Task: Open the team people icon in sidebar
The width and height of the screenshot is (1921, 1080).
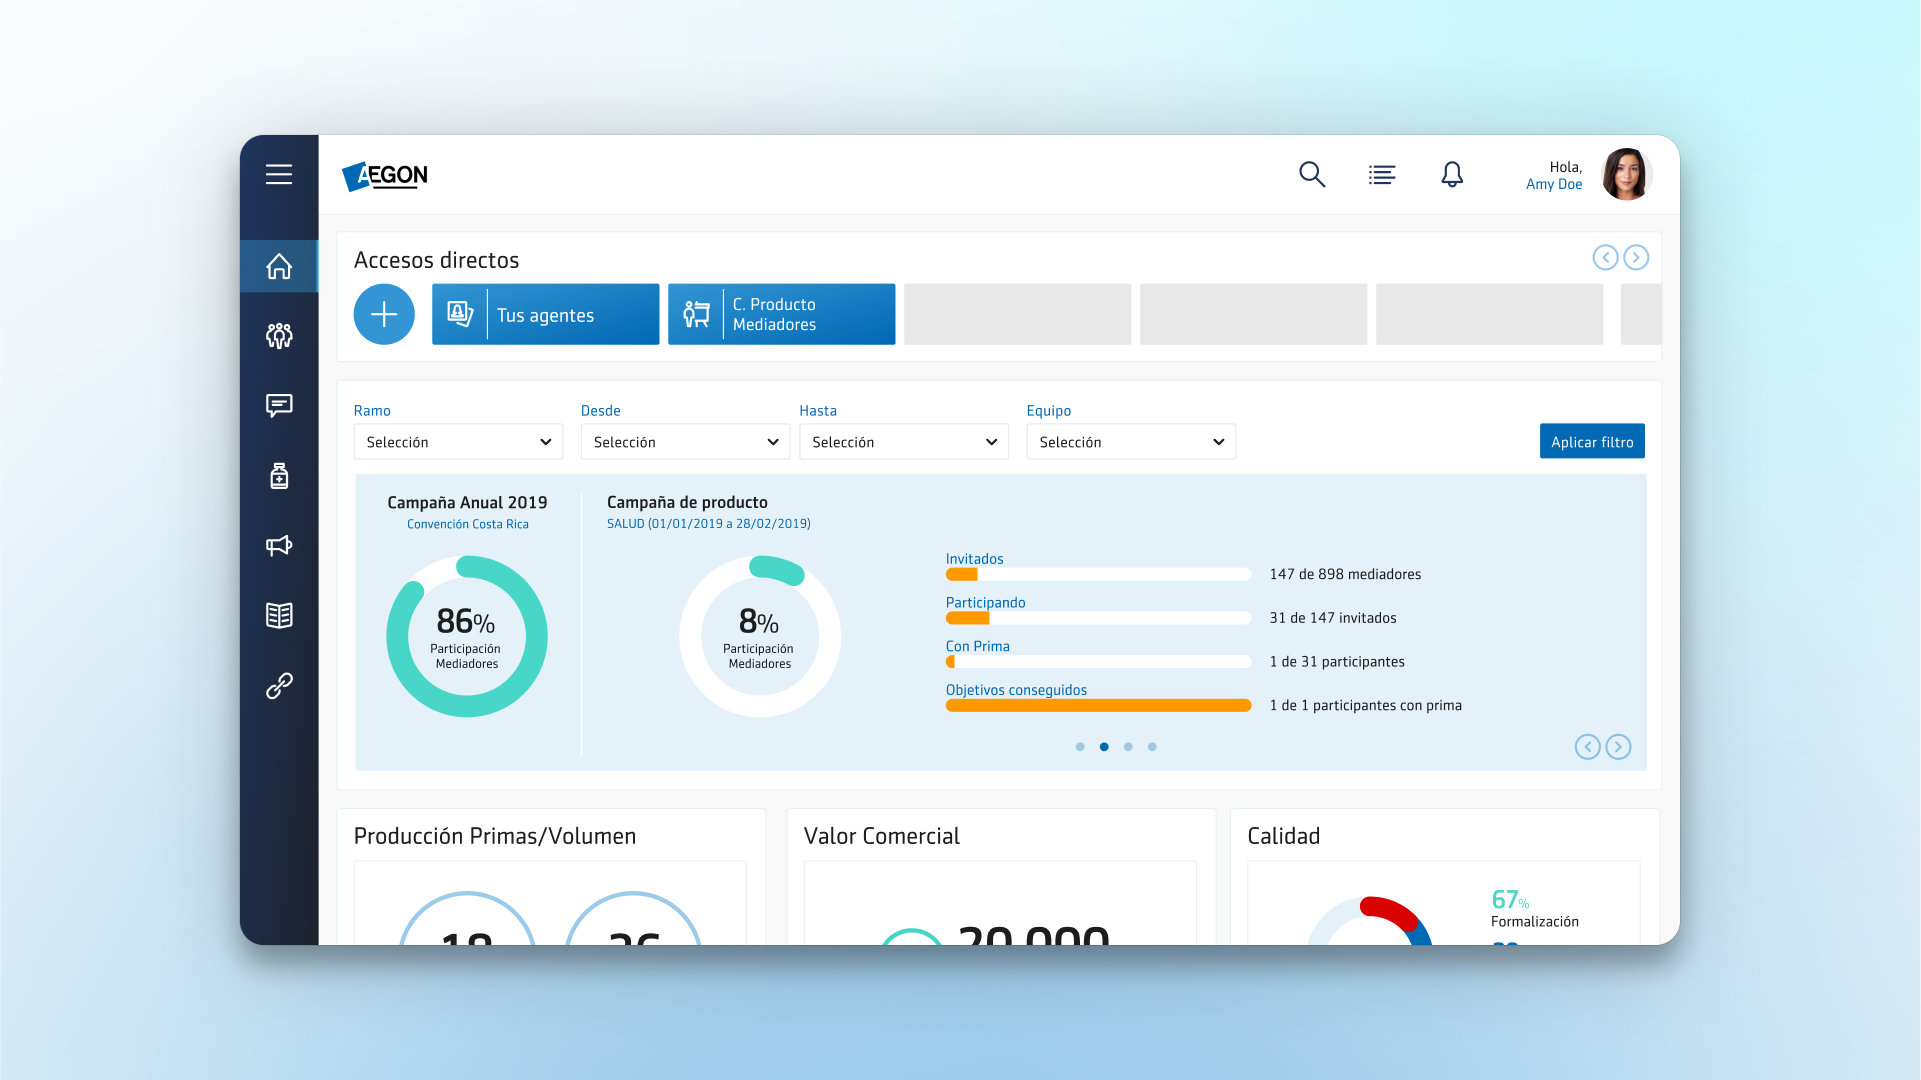Action: click(279, 335)
